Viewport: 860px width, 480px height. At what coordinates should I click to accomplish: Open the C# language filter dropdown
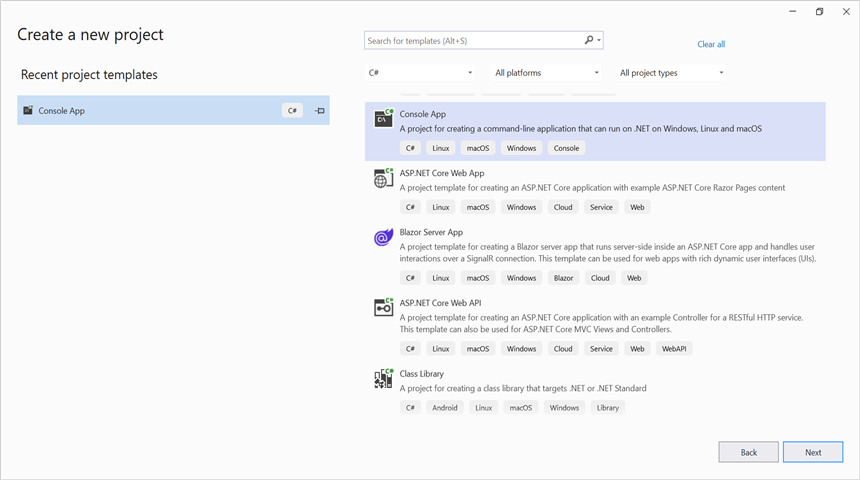point(421,73)
